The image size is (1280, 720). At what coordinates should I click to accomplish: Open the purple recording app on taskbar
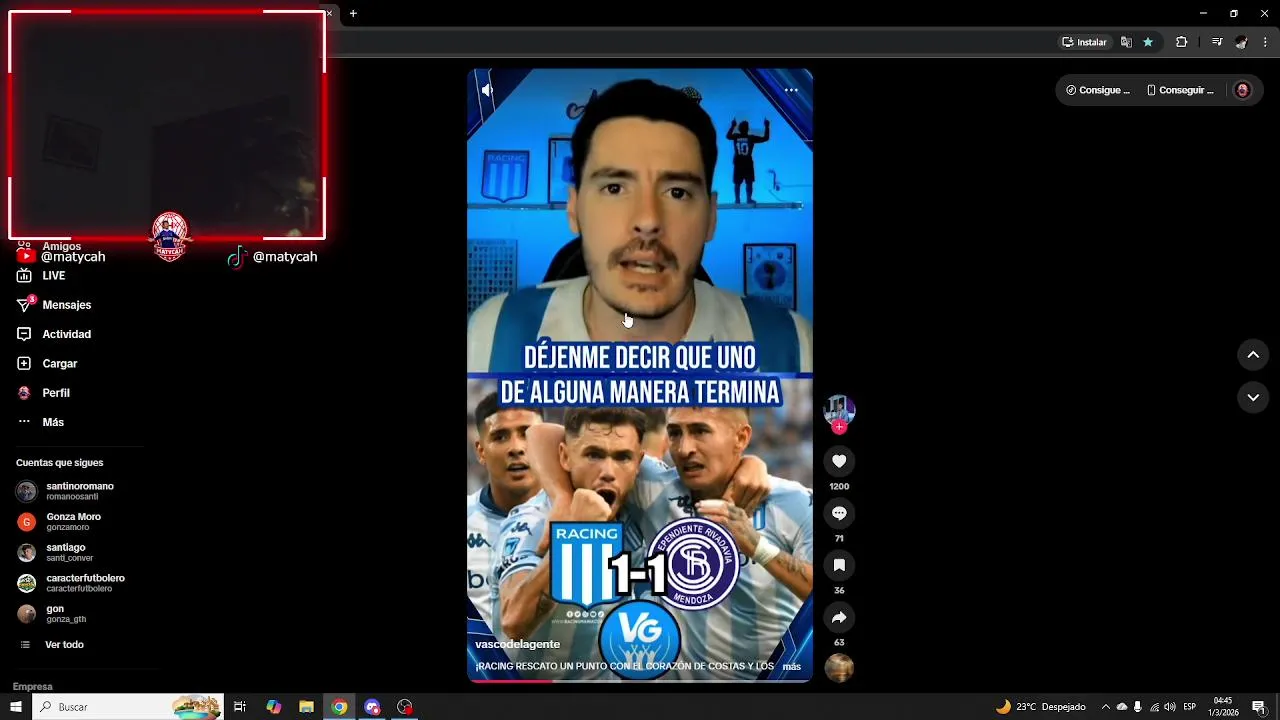point(372,707)
